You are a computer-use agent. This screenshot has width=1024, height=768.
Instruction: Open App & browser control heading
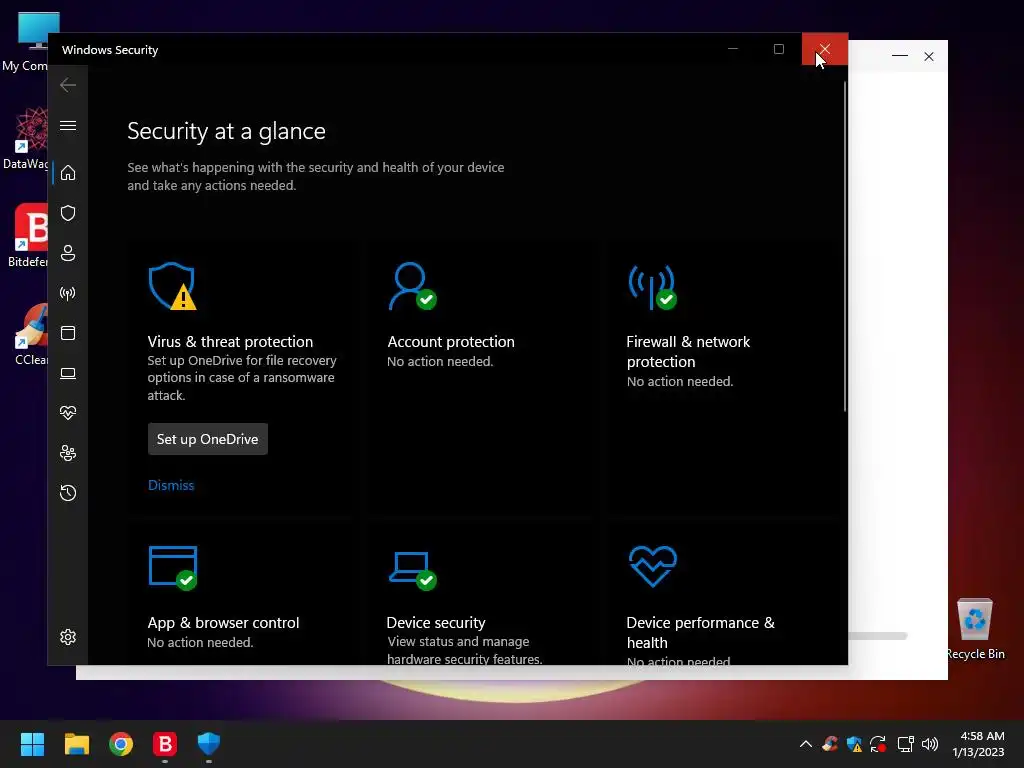click(223, 622)
